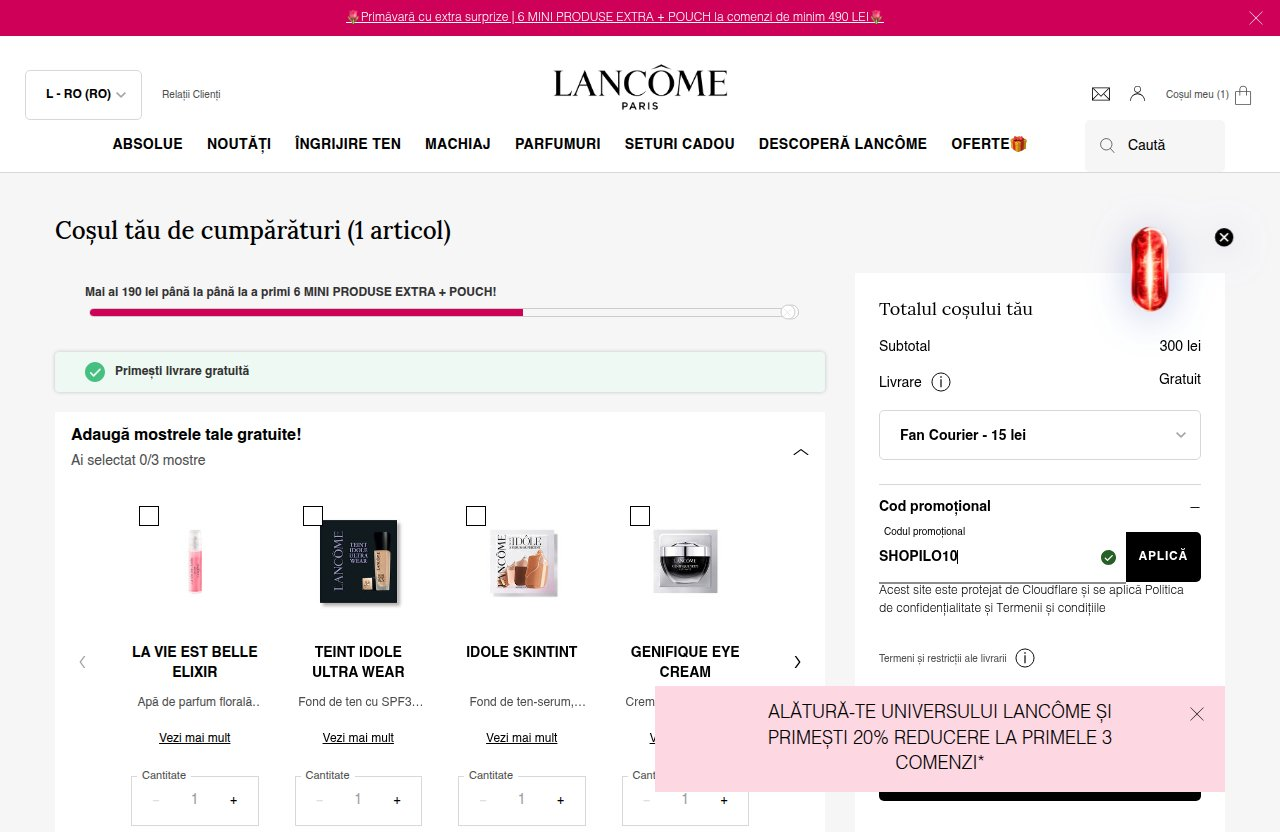The height and width of the screenshot is (832, 1280).
Task: Open the OFERTE menu
Action: 989,144
